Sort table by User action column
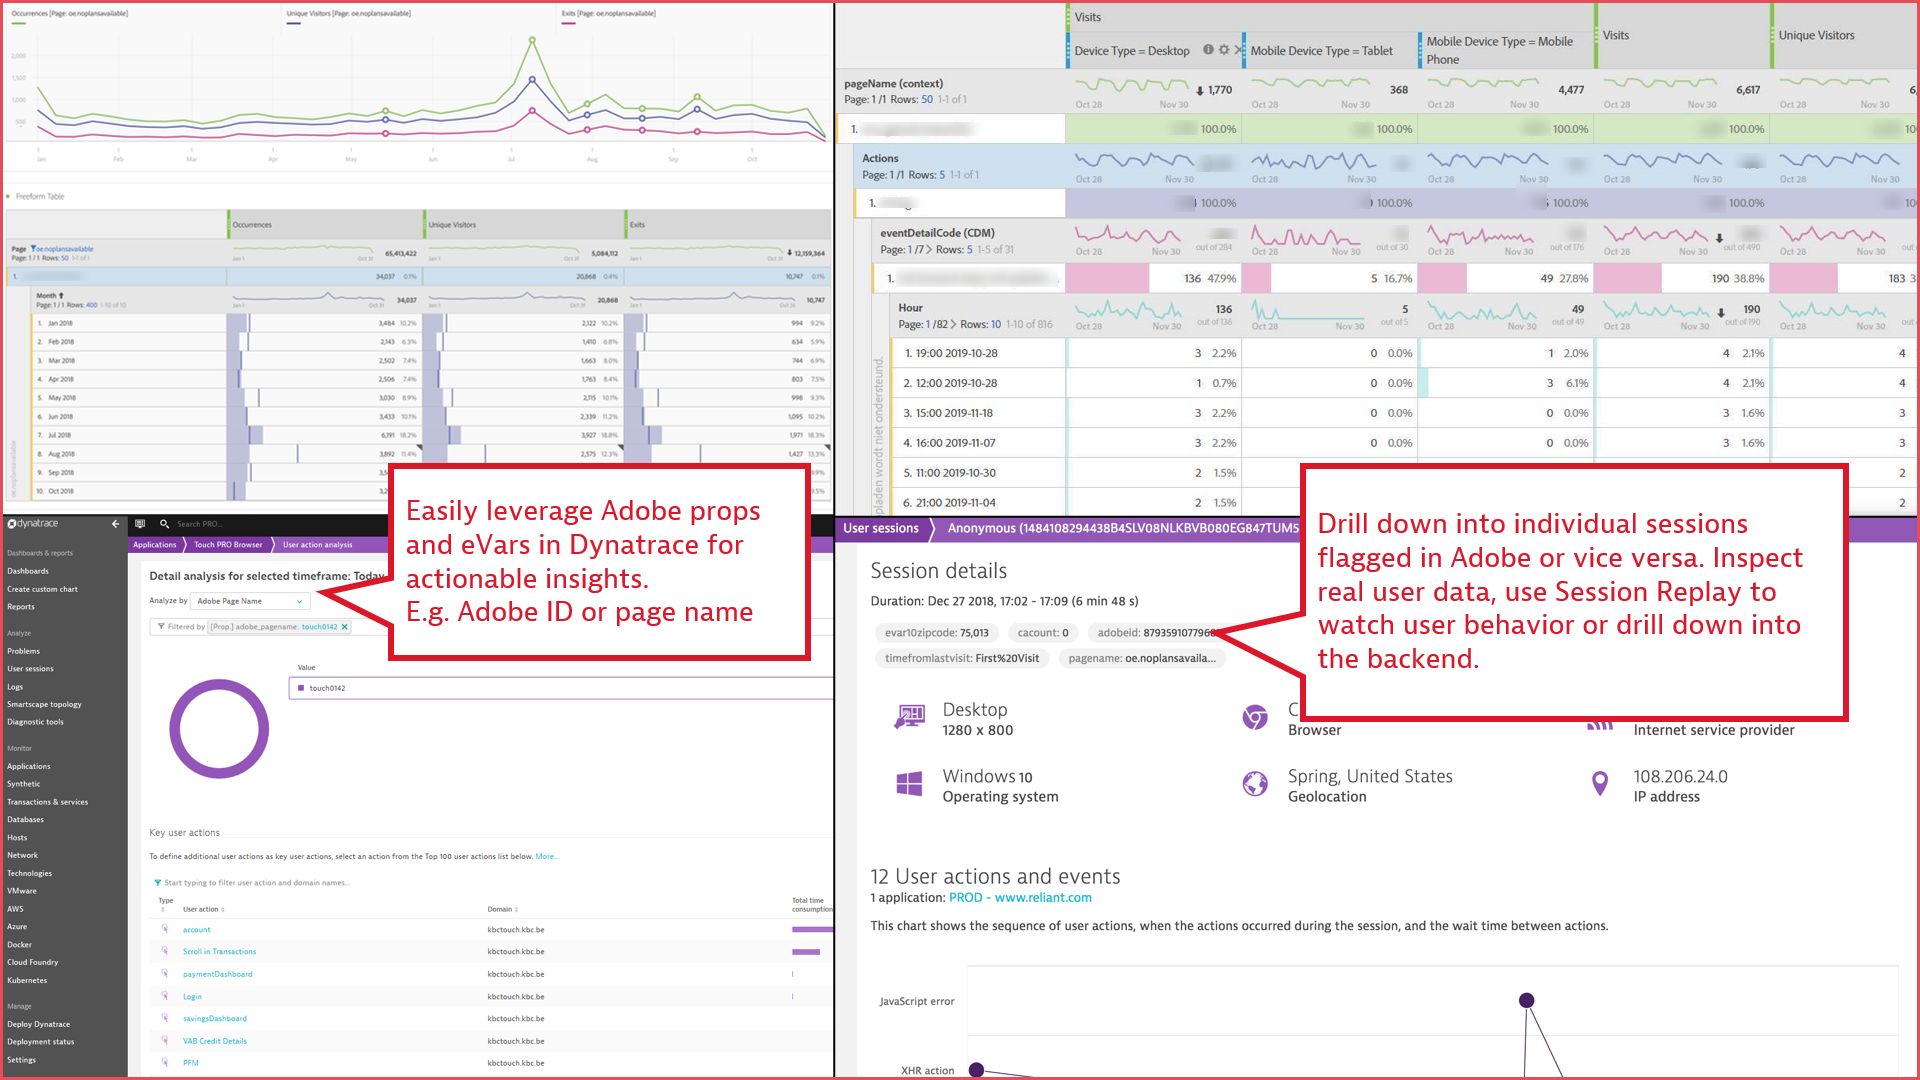The width and height of the screenshot is (1920, 1080). (203, 909)
